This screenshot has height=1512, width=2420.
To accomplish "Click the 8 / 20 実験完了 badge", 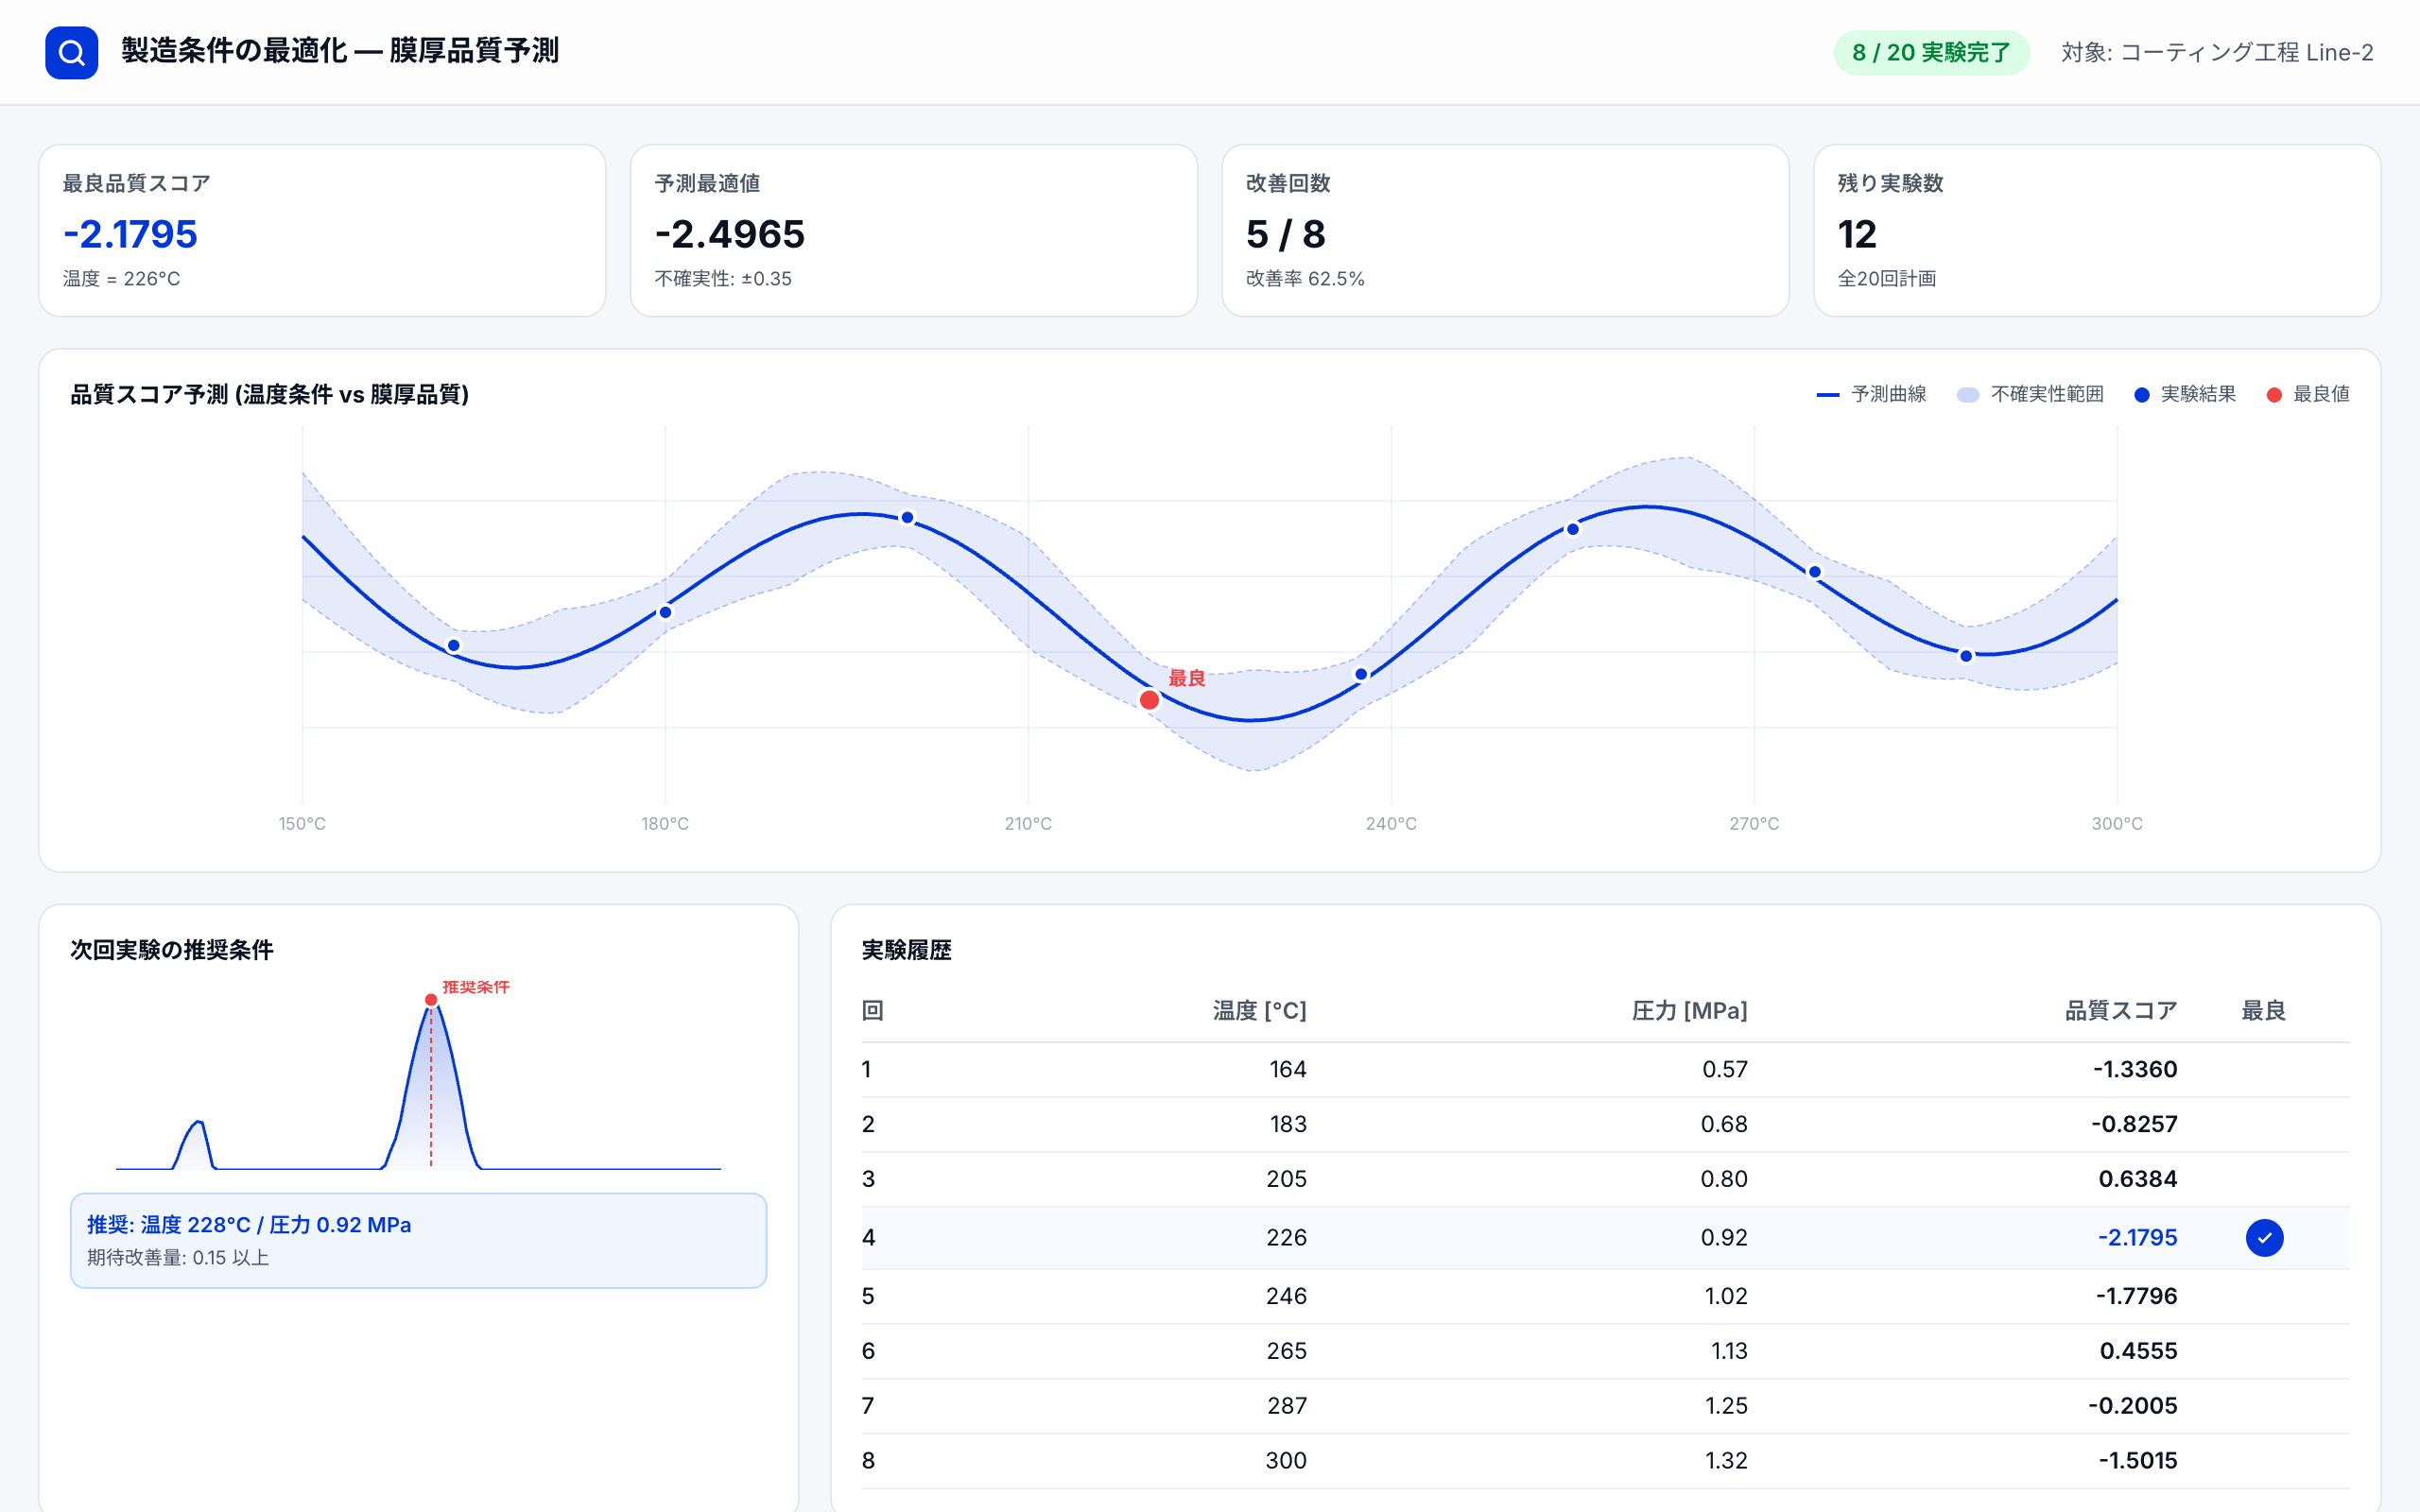I will [x=1930, y=52].
